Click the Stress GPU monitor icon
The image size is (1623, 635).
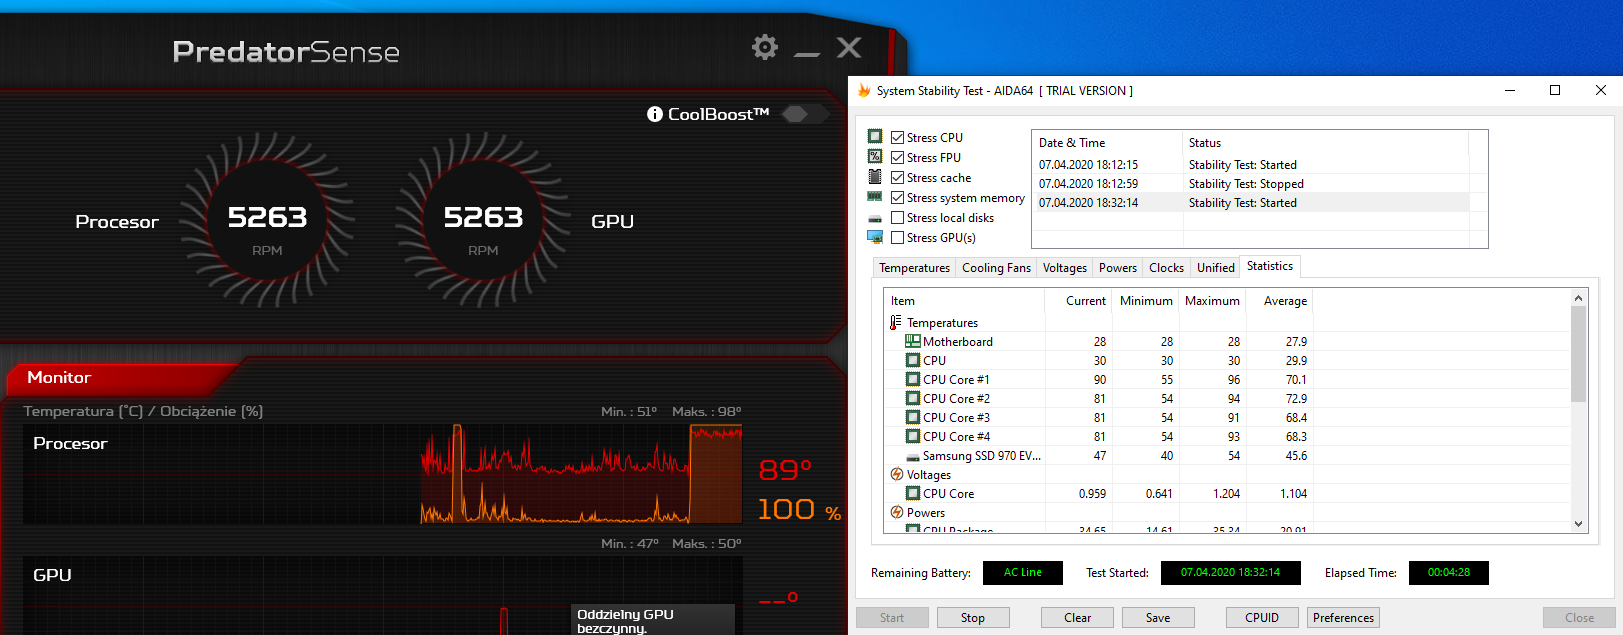[x=875, y=237]
